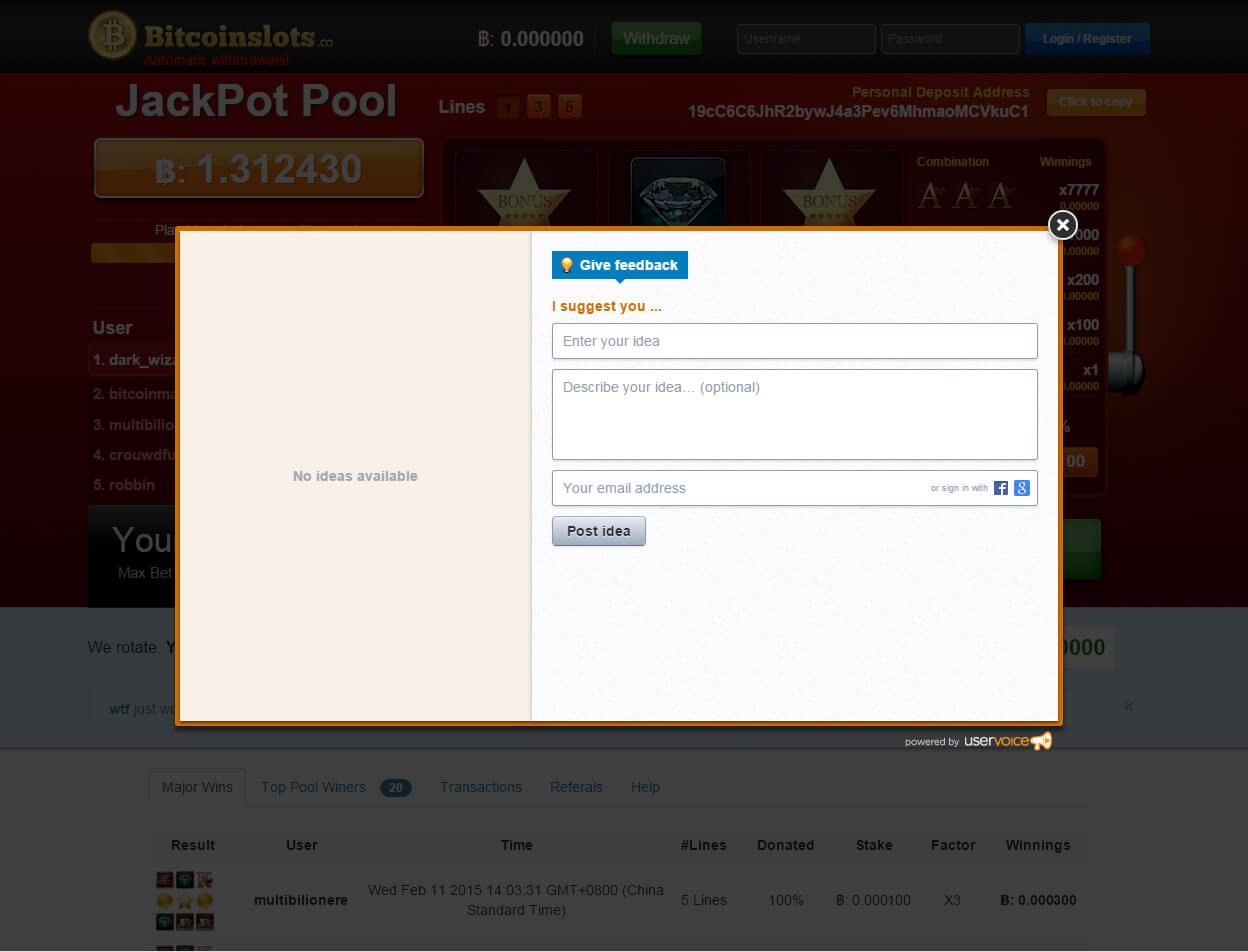Viewport: 1248px width, 952px height.
Task: Click the UserVoice megaphone logo
Action: coord(1041,741)
